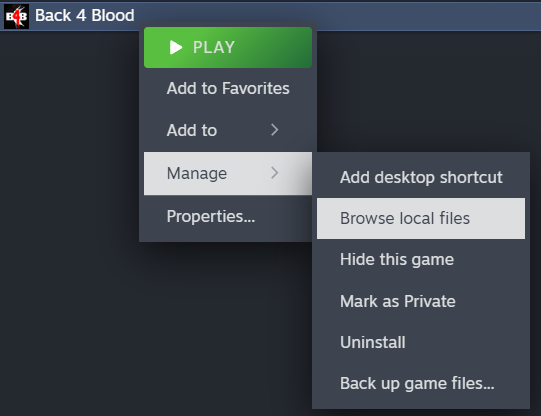Open the Manage menu entry

point(228,173)
